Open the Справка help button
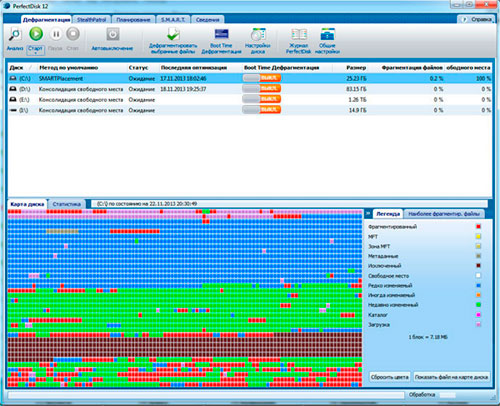Screen dimensions: 500x406 [x=477, y=19]
